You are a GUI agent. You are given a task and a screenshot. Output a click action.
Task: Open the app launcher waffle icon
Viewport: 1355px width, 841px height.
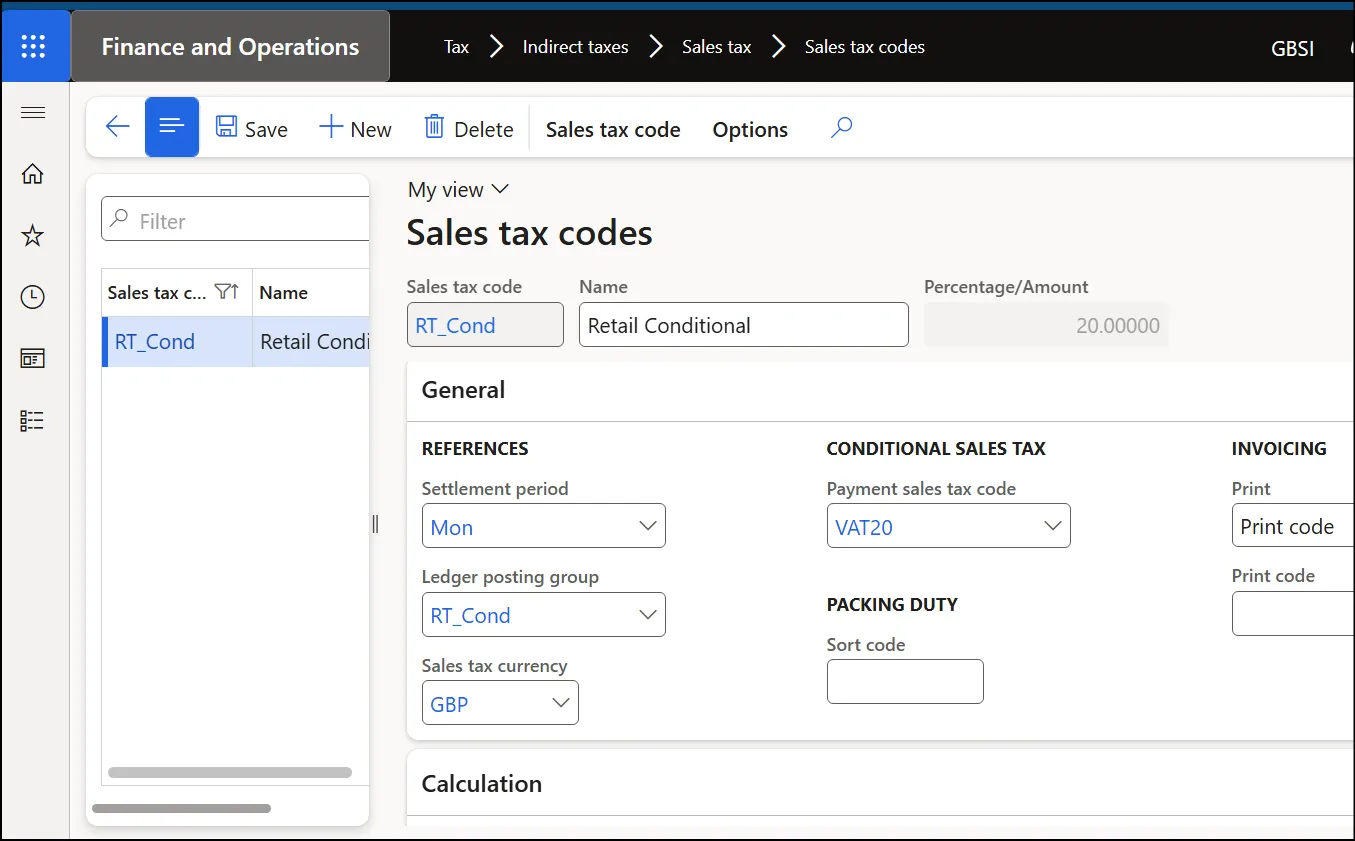click(x=34, y=46)
